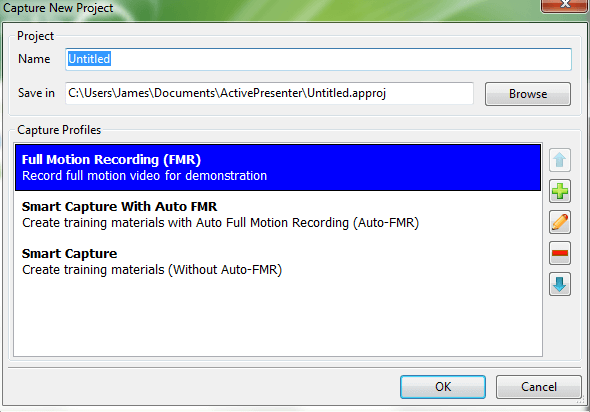Move selected profile down with blue arrow
Screen dimensions: 590x412
pos(560,284)
